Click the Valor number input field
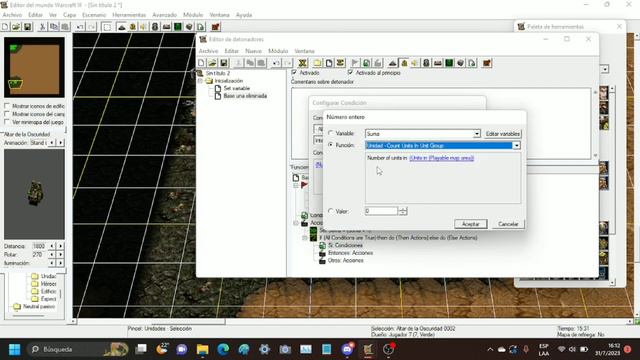 [x=382, y=211]
